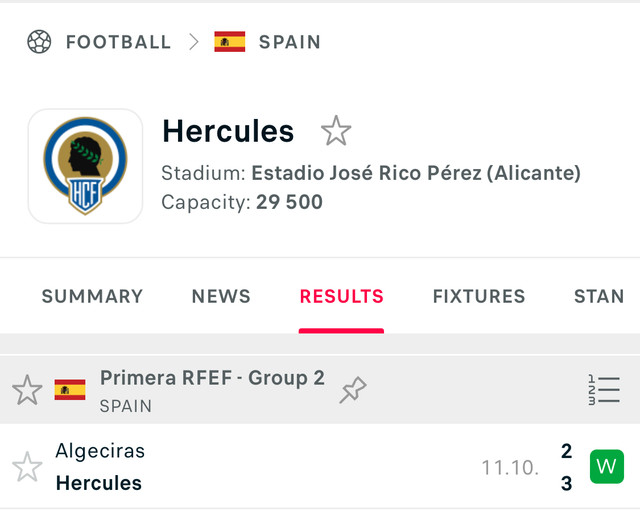Viewport: 640px width, 519px height.
Task: Open the partially visible STAN tab
Action: tap(598, 296)
